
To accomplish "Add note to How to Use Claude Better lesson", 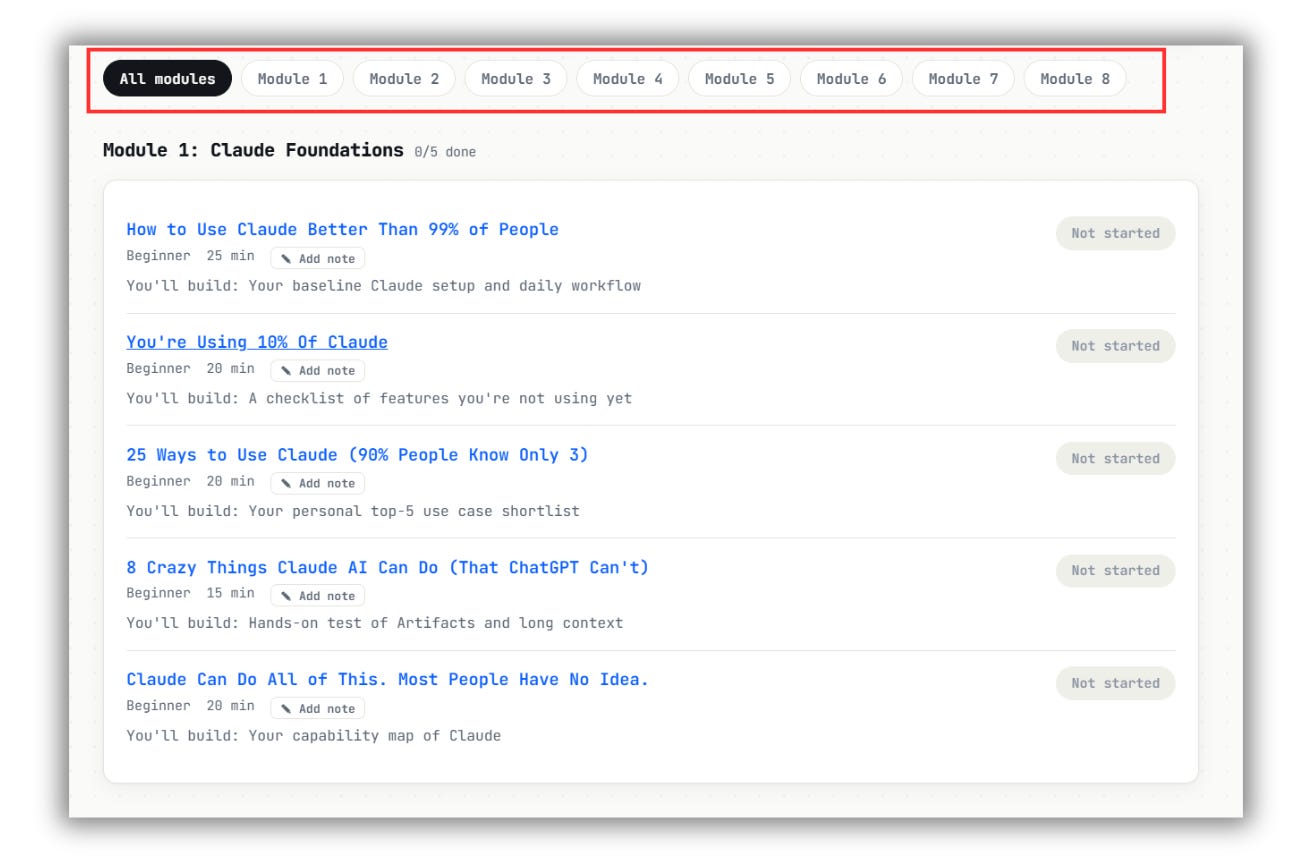I will [x=318, y=258].
